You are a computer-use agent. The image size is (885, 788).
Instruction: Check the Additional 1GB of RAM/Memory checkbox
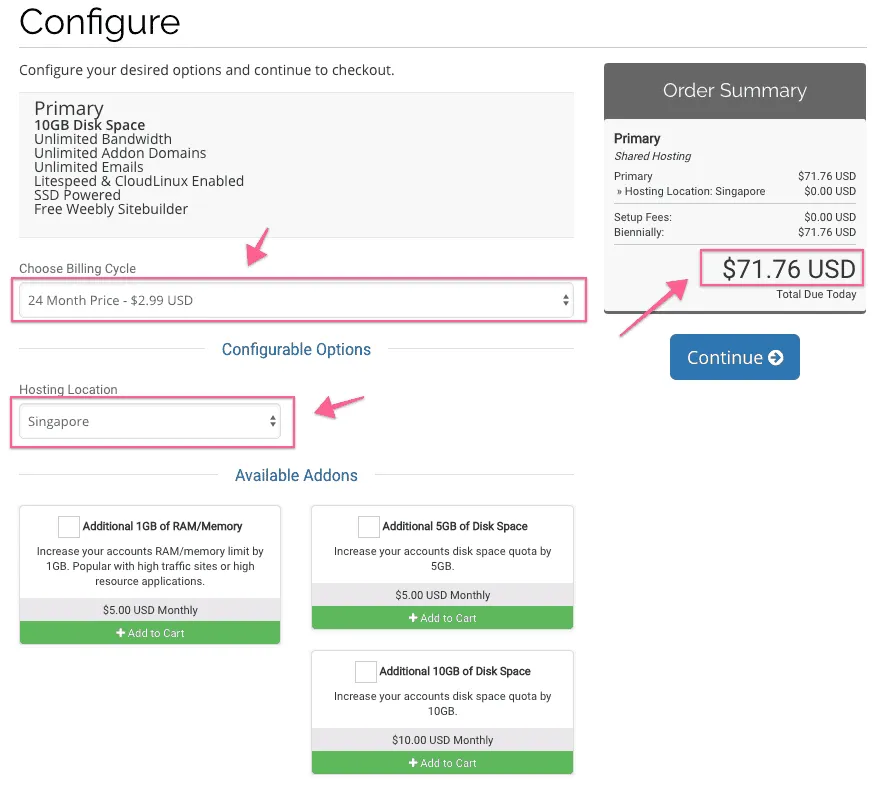(69, 527)
